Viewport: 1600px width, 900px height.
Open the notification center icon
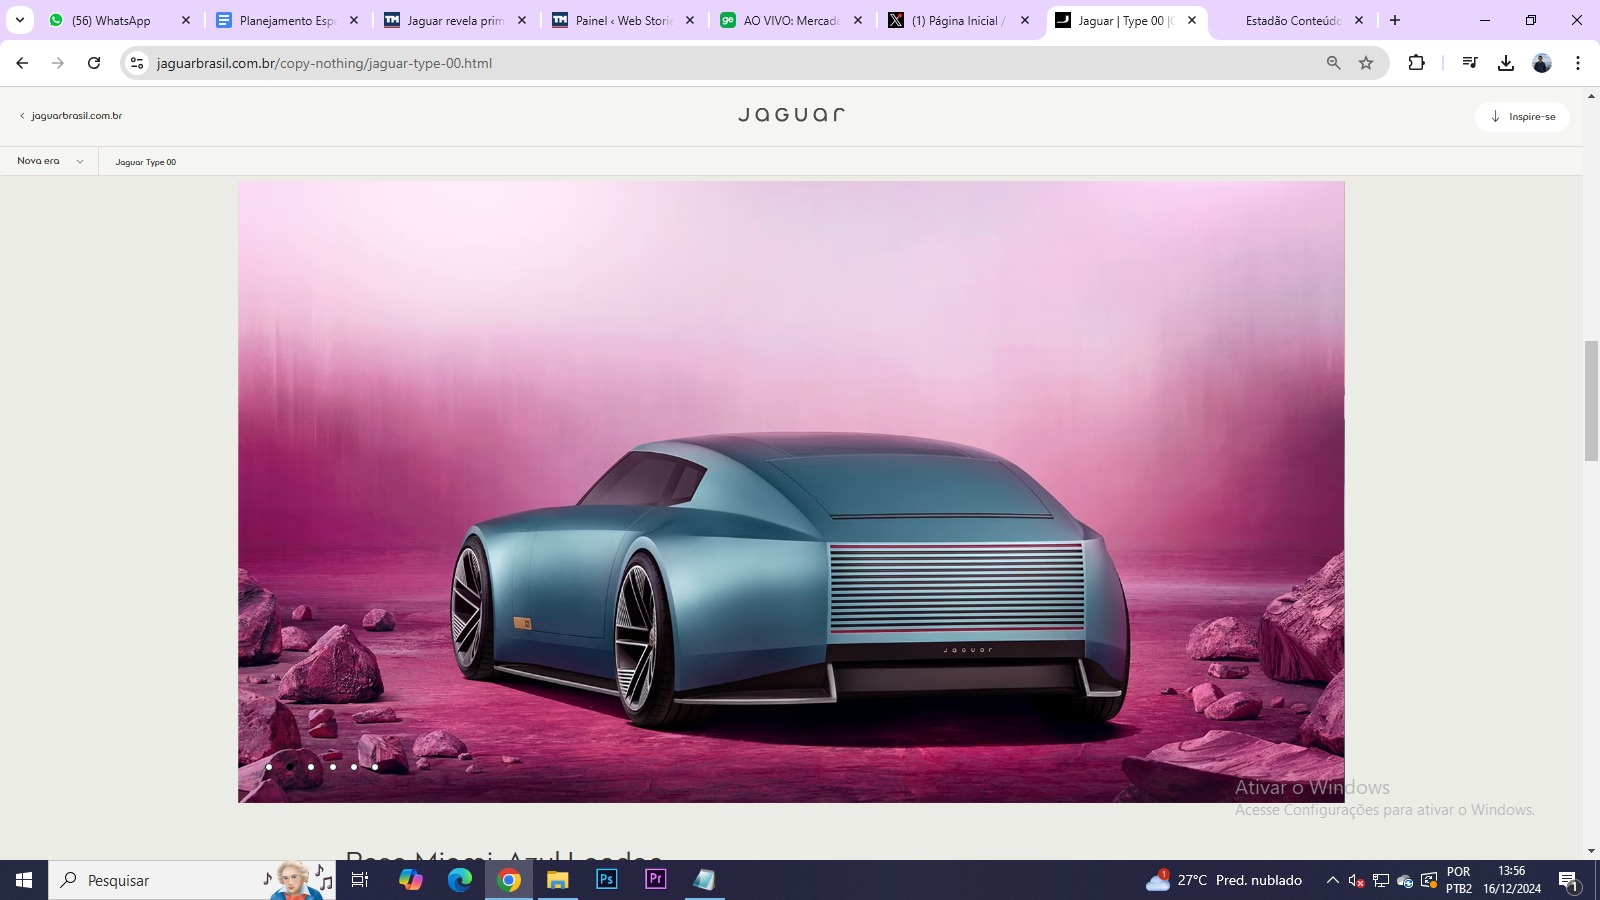click(x=1568, y=880)
